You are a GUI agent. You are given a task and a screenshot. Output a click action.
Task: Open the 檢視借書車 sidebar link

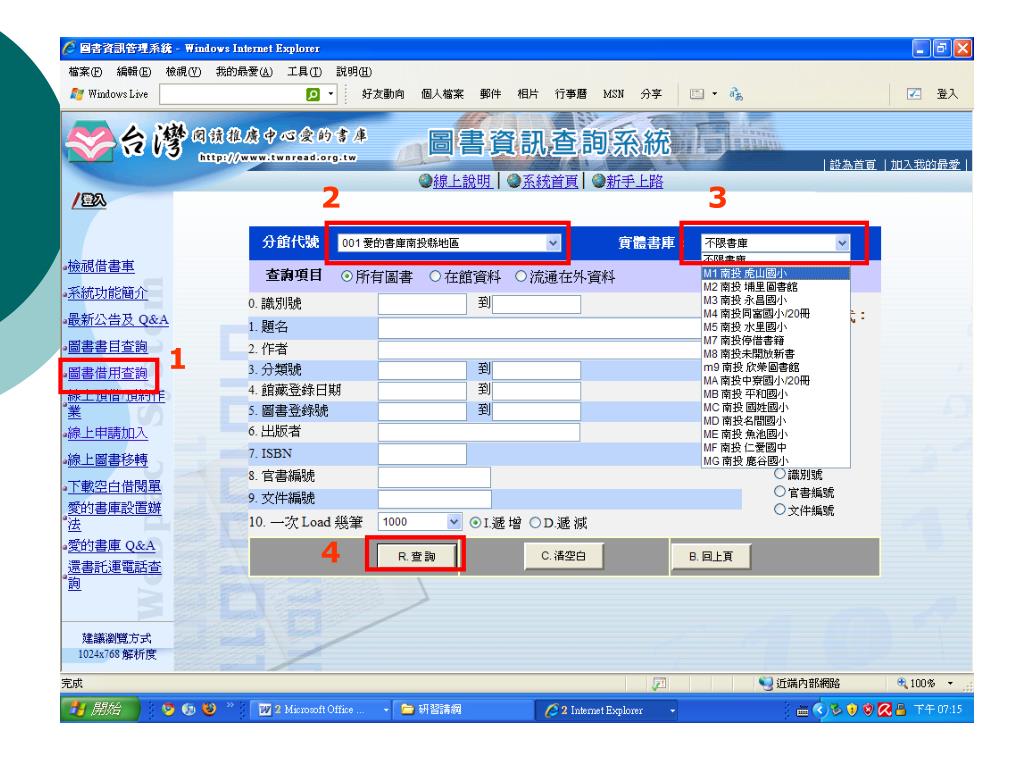[x=101, y=266]
